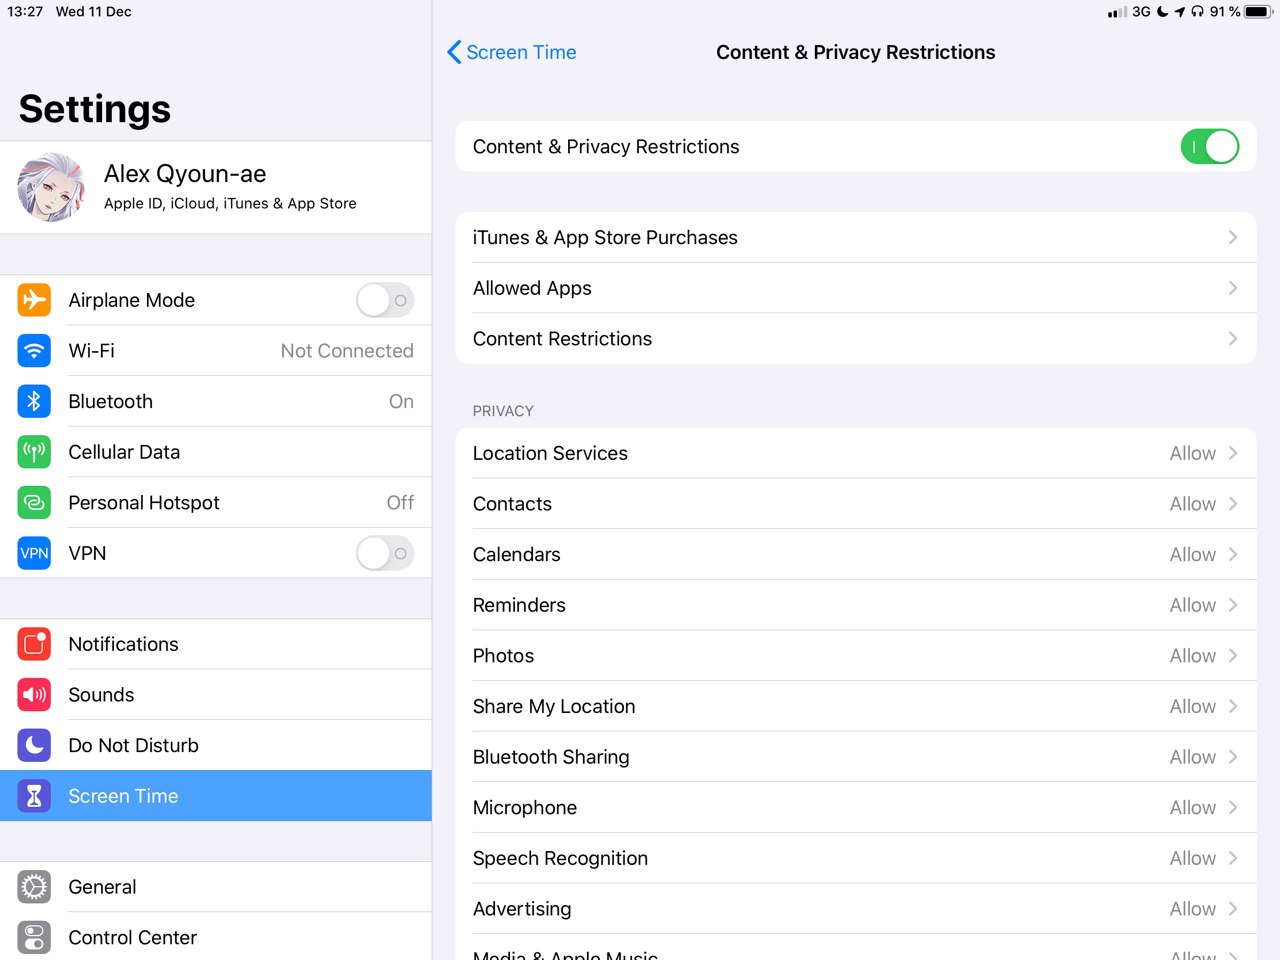Open Cellular Data settings
The width and height of the screenshot is (1280, 960).
216,452
